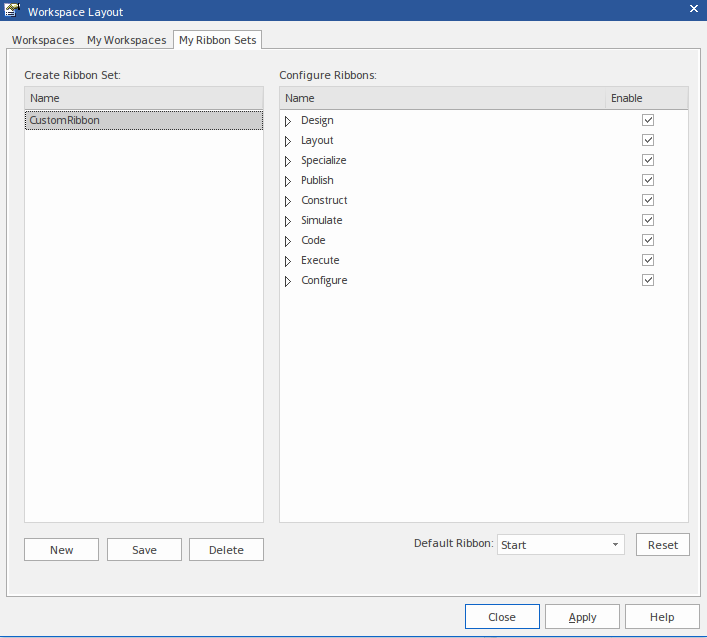The height and width of the screenshot is (638, 707).
Task: Uncheck the Code ribbon enable box
Action: pyautogui.click(x=648, y=240)
